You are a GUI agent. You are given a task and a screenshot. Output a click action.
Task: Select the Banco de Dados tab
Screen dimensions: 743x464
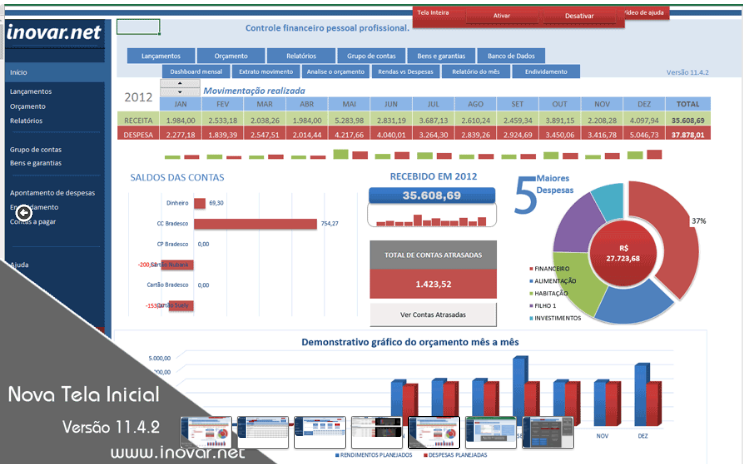point(511,56)
